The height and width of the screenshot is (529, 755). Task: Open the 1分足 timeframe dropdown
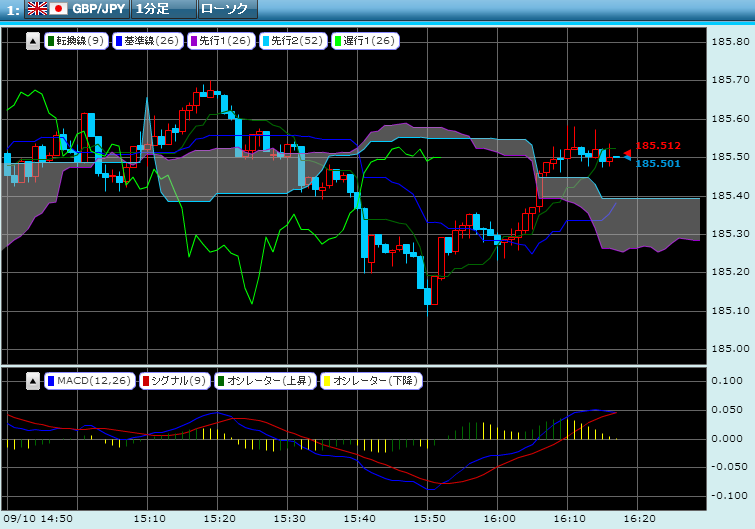click(164, 9)
